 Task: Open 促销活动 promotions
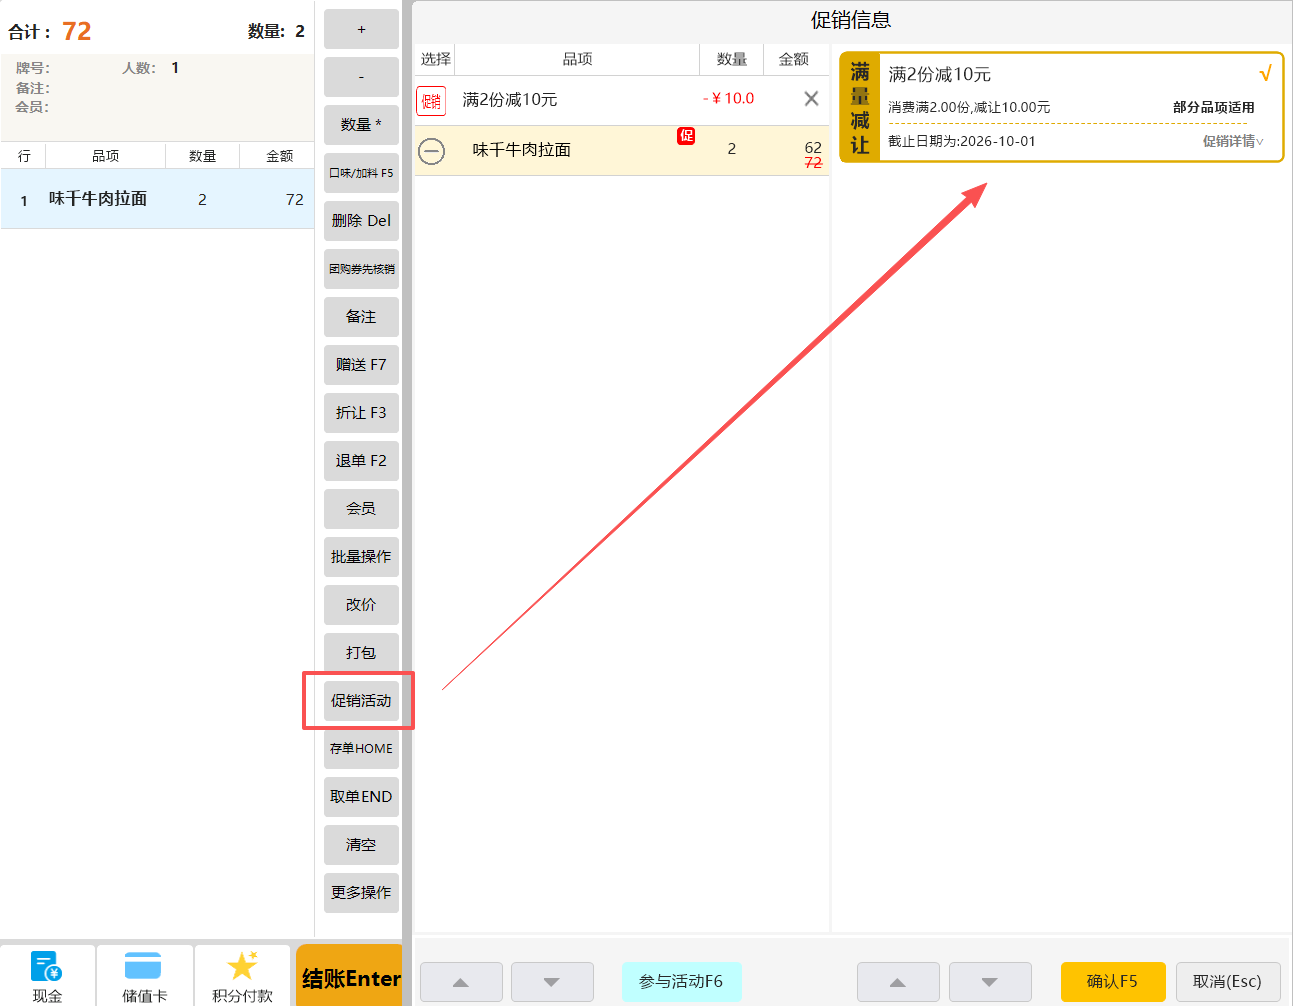pos(361,701)
